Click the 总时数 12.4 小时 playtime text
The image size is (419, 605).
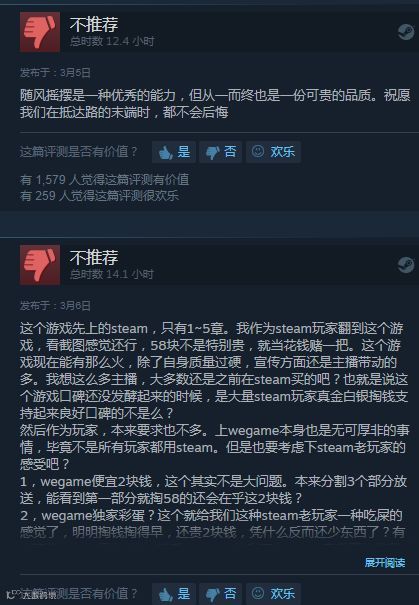pos(112,41)
